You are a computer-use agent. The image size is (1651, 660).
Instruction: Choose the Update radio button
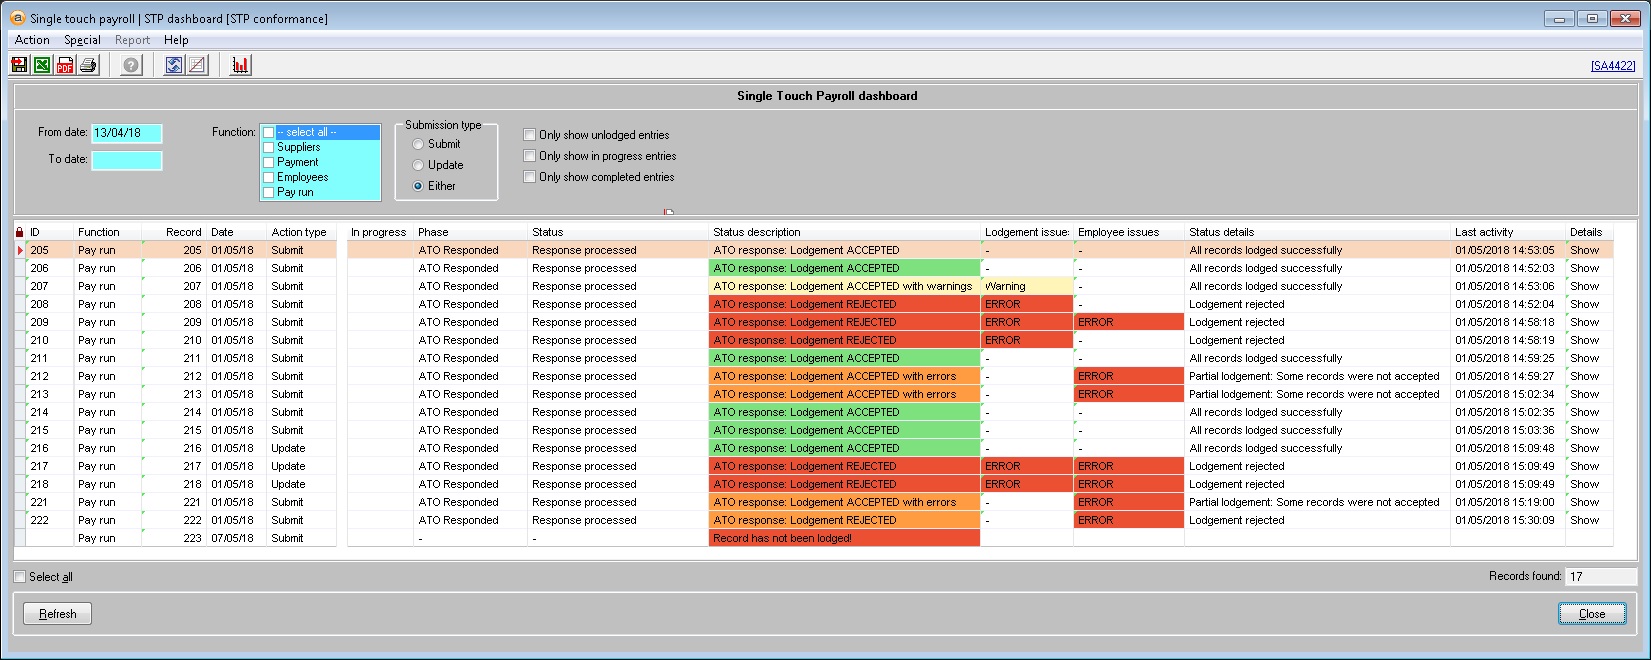(x=418, y=165)
